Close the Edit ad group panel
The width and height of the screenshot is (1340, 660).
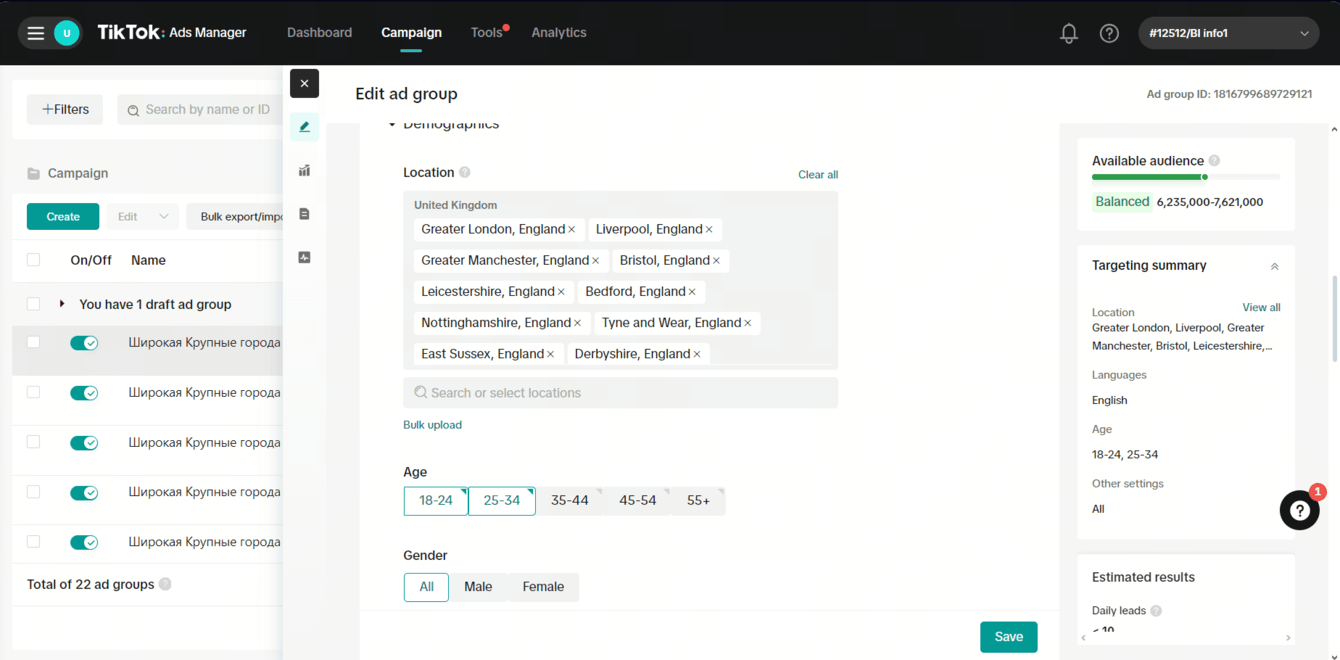tap(305, 83)
